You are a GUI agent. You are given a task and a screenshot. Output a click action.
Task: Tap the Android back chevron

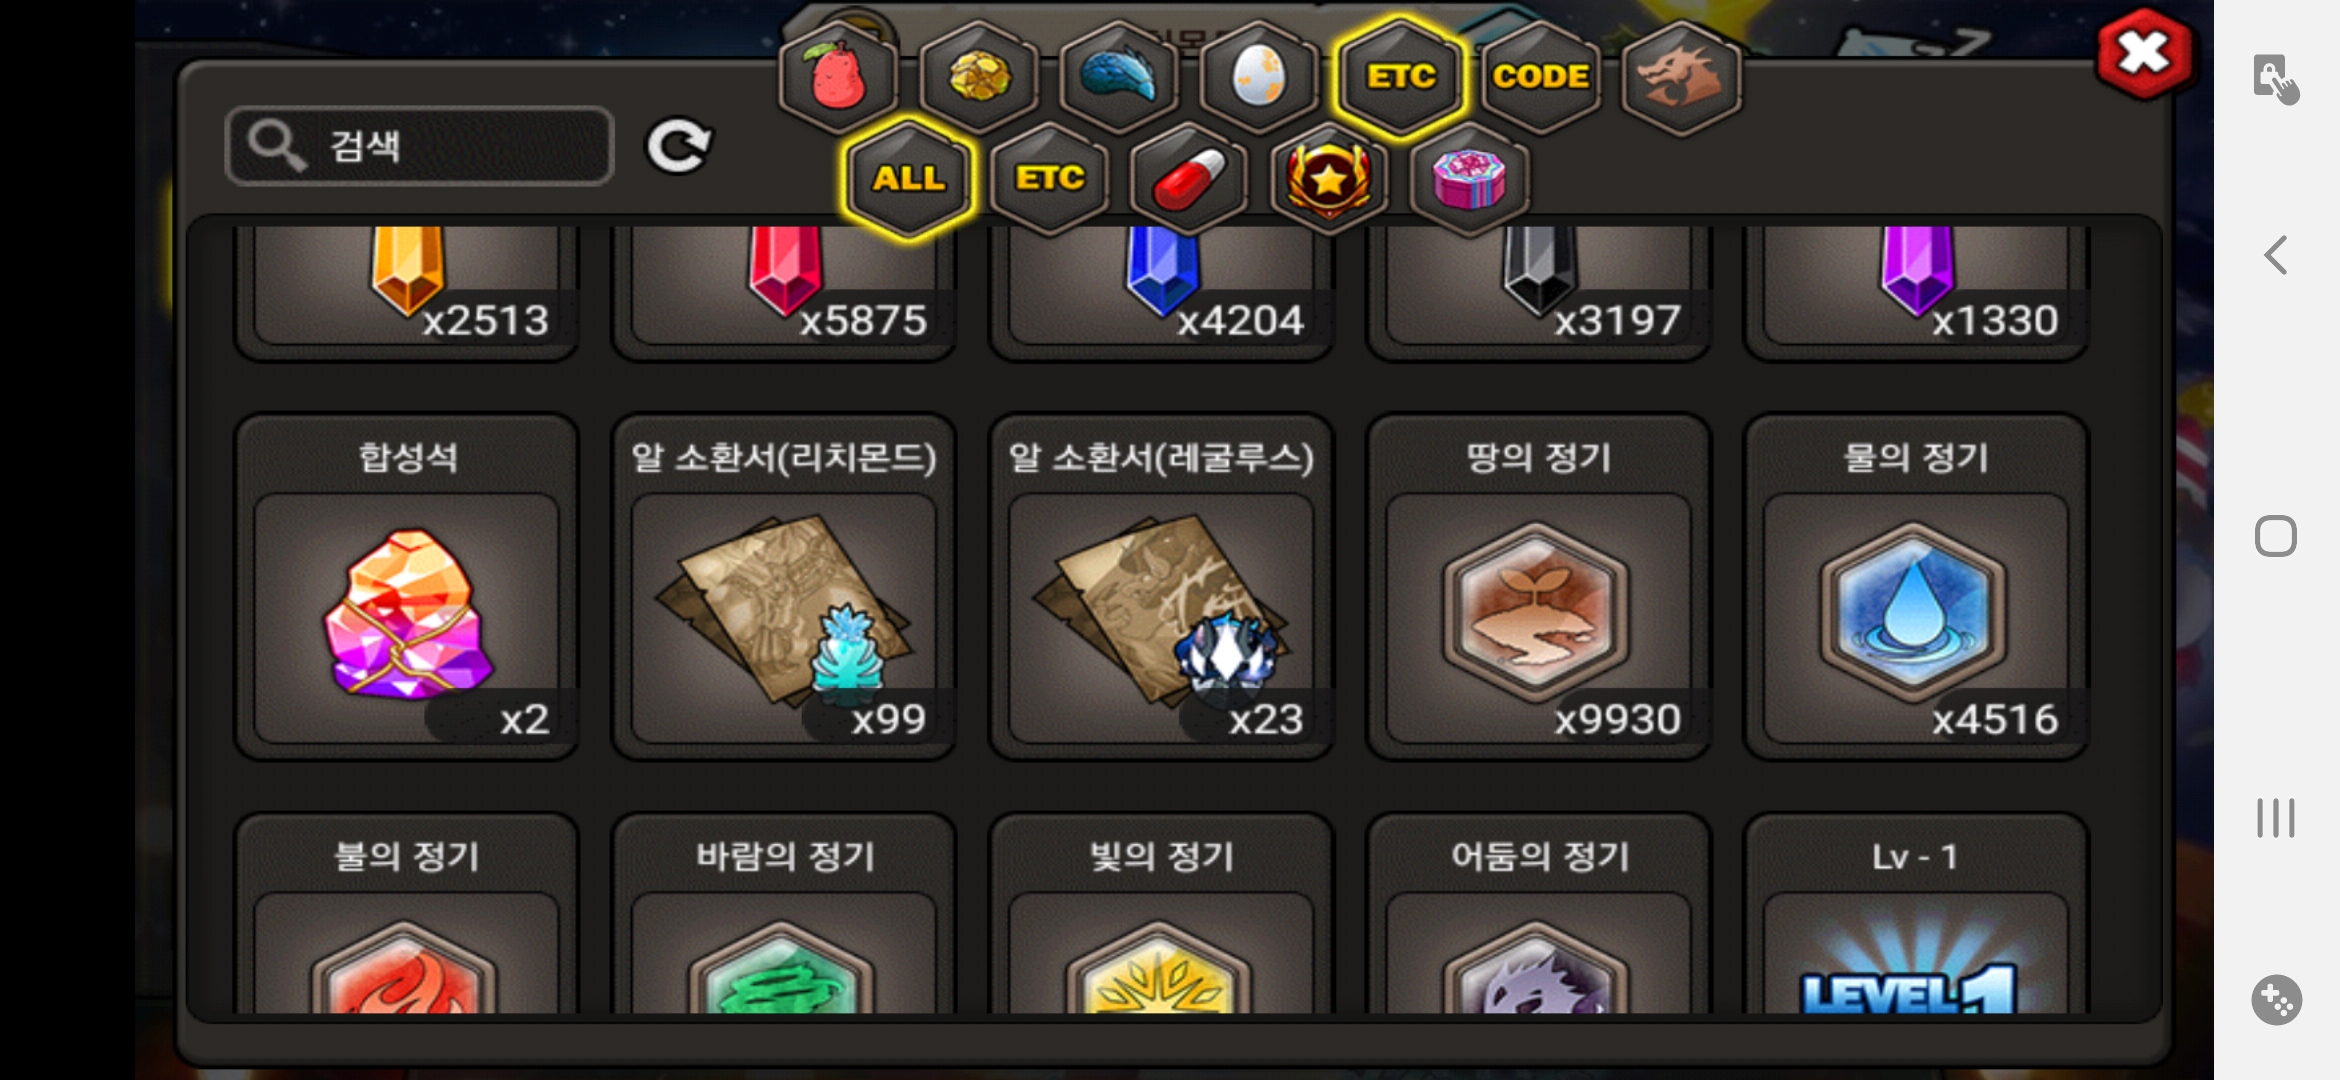point(2275,255)
